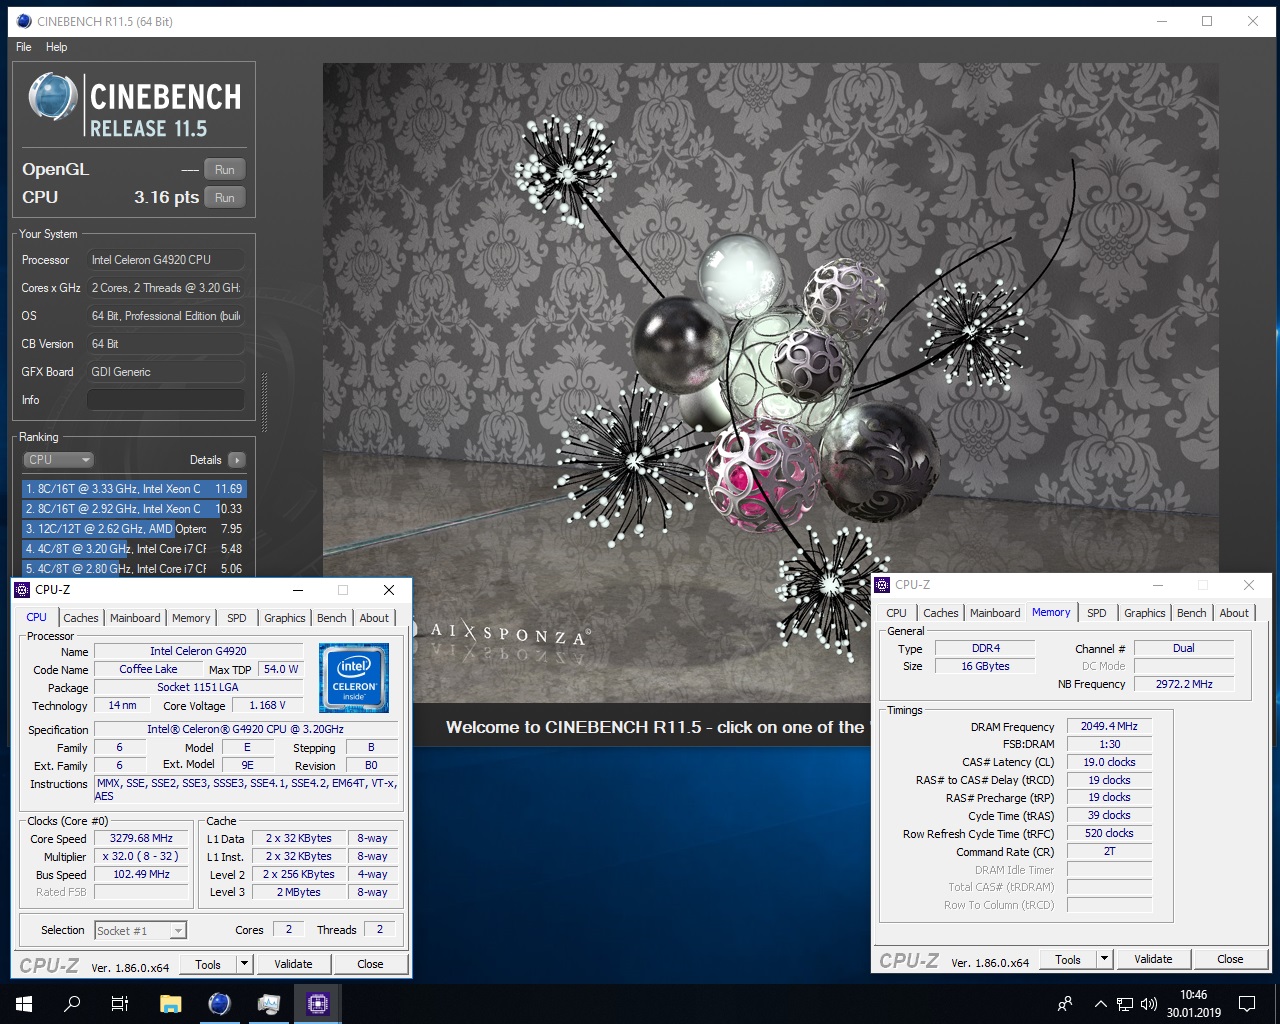Open About tab in left CPU-Z
Screen dimensions: 1280x1024
374,618
